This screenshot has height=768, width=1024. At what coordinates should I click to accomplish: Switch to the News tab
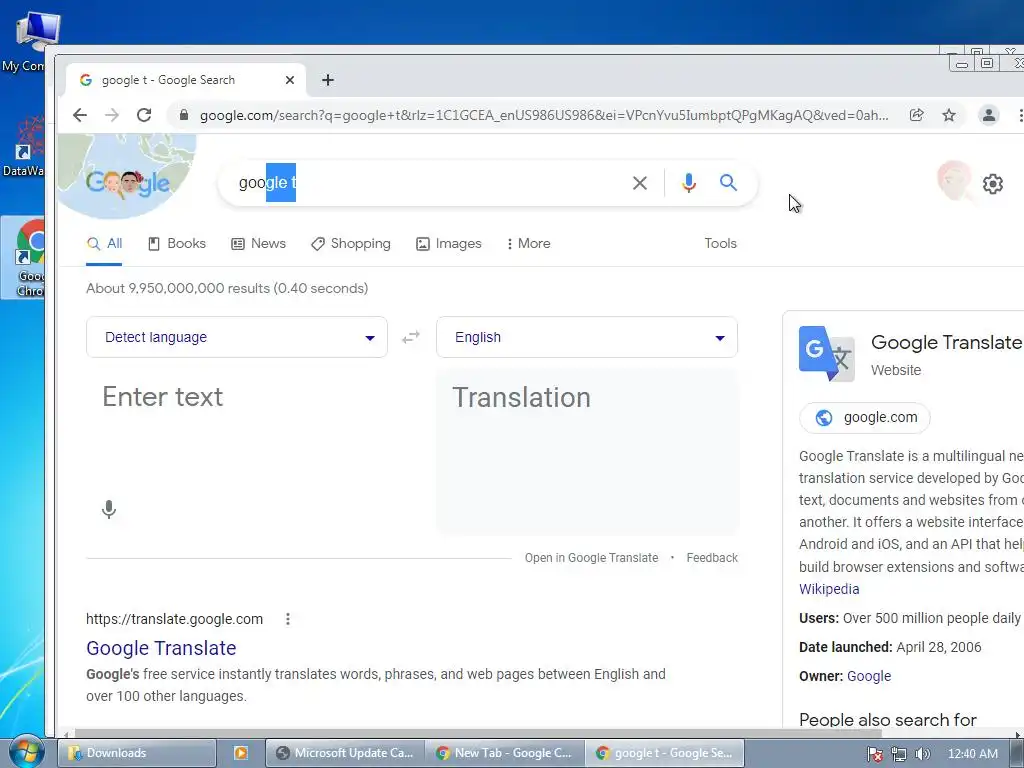pos(259,244)
